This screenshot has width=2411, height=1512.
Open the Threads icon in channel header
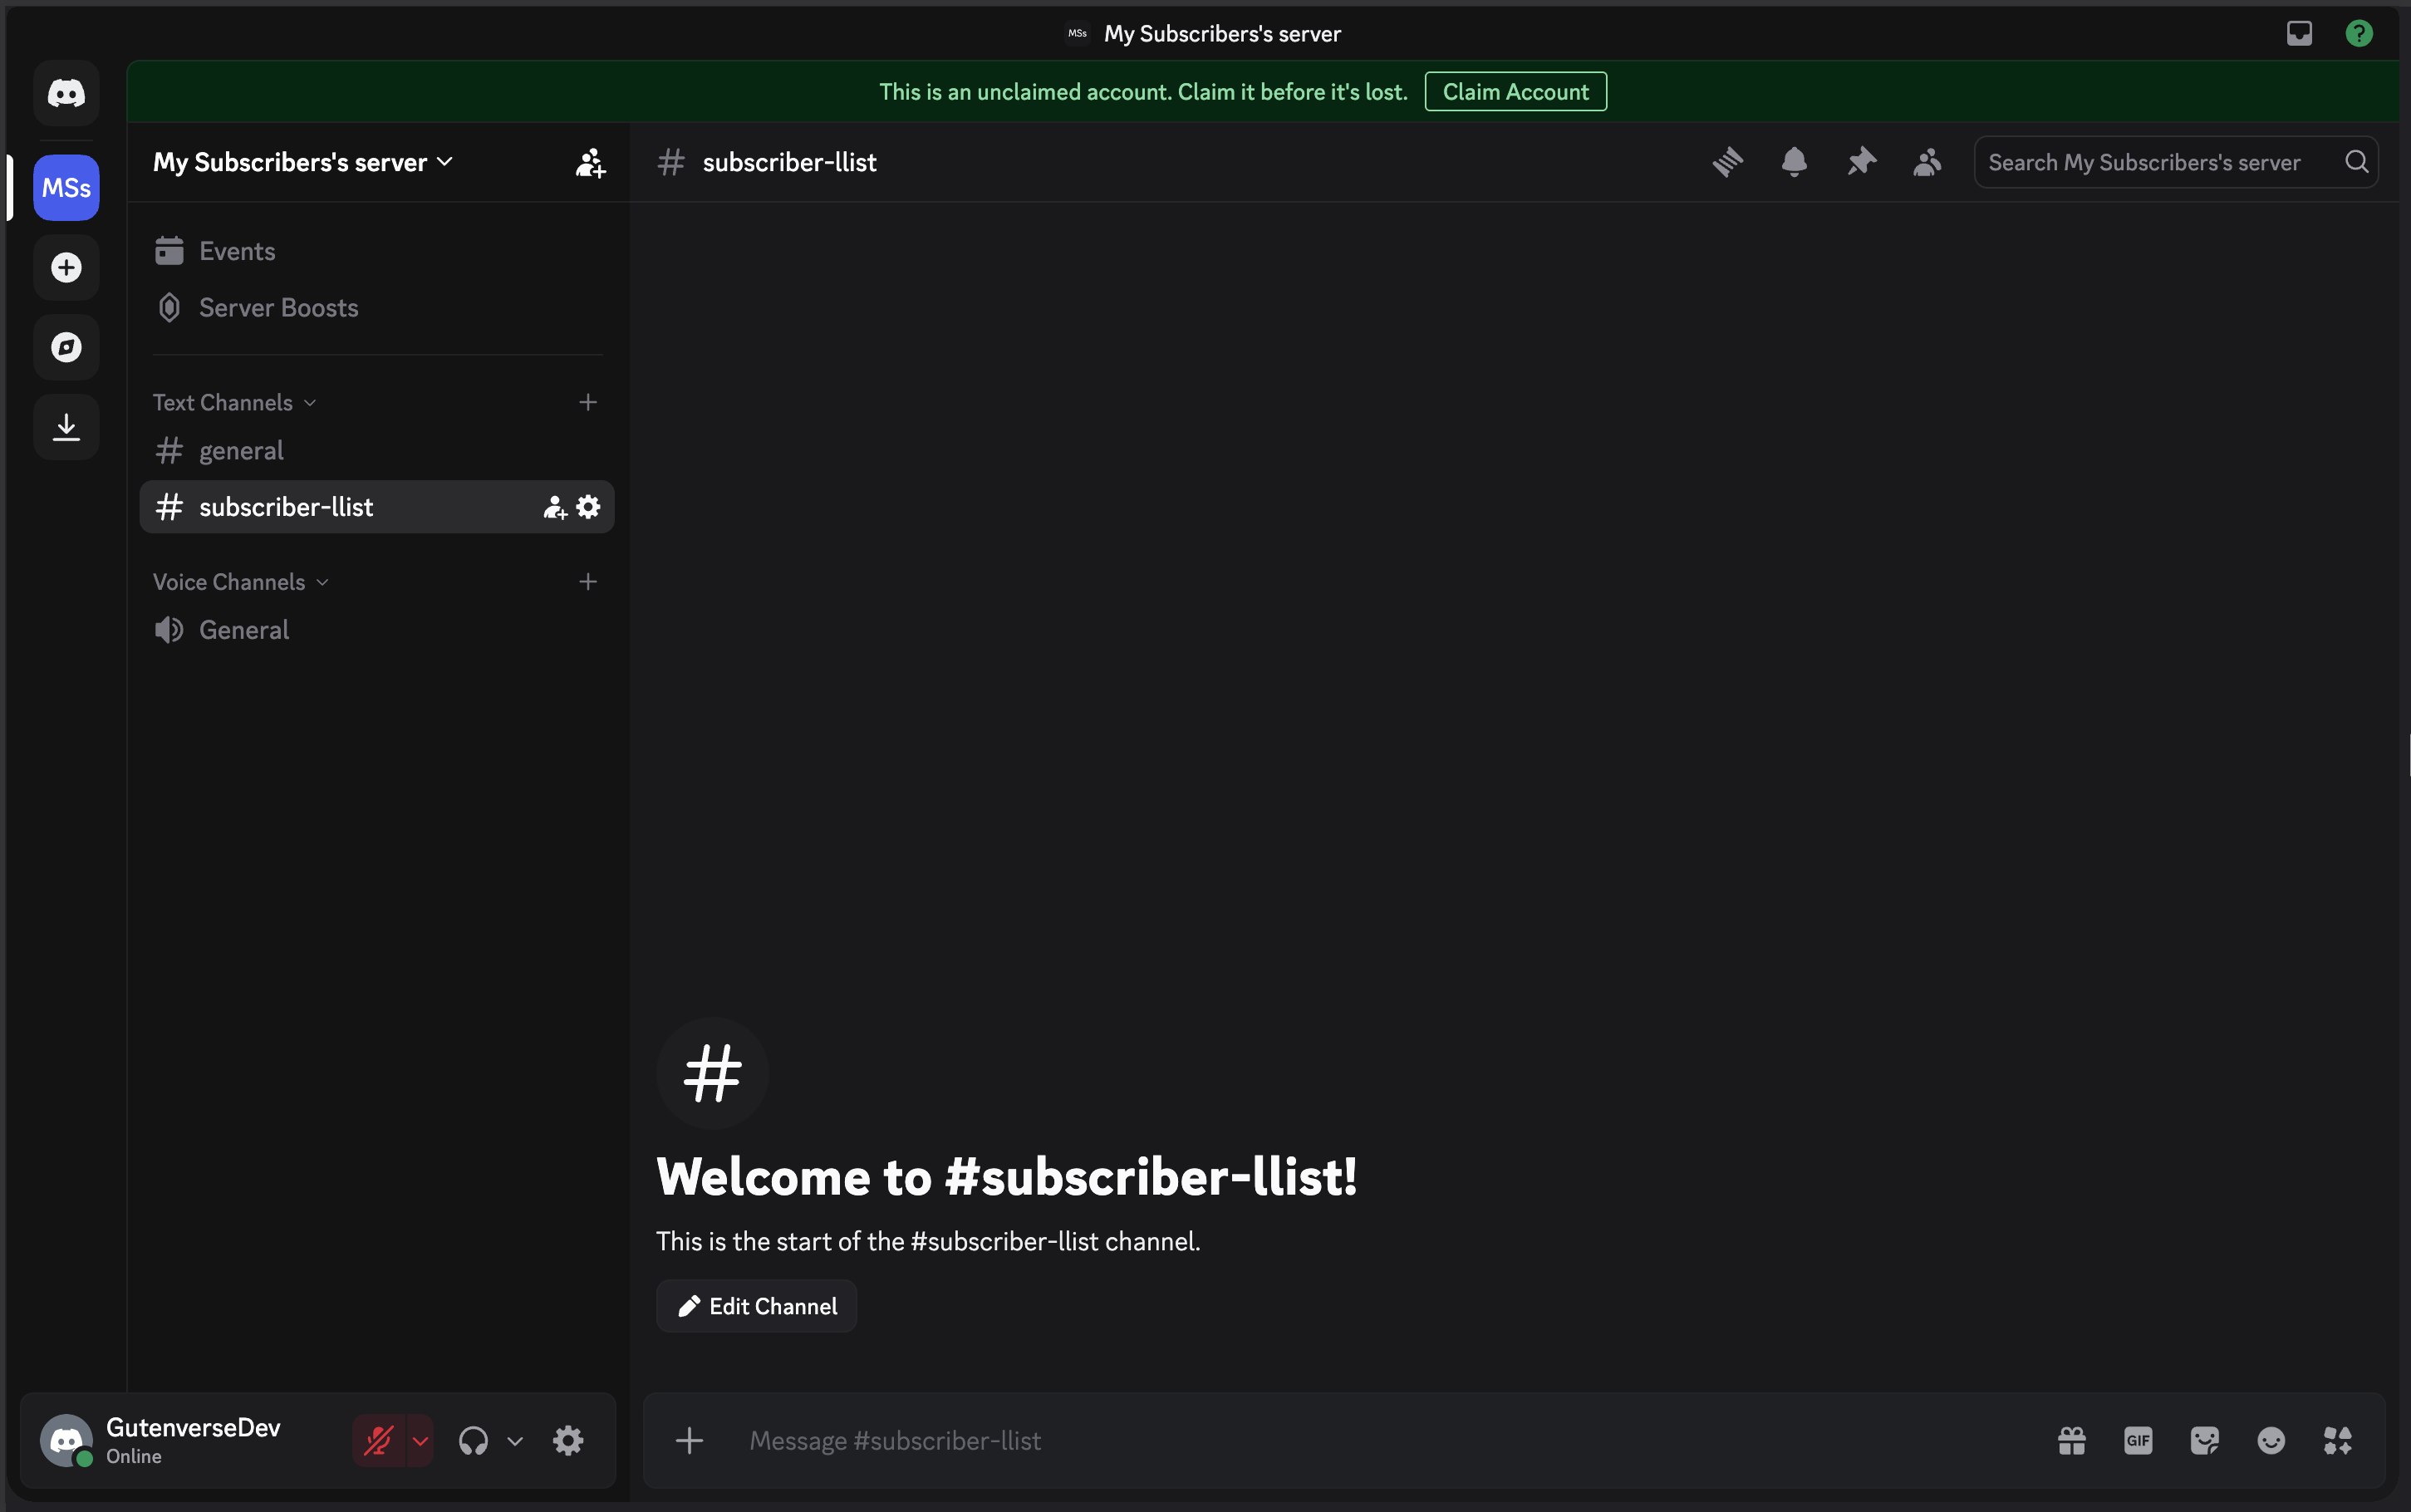pos(1727,162)
